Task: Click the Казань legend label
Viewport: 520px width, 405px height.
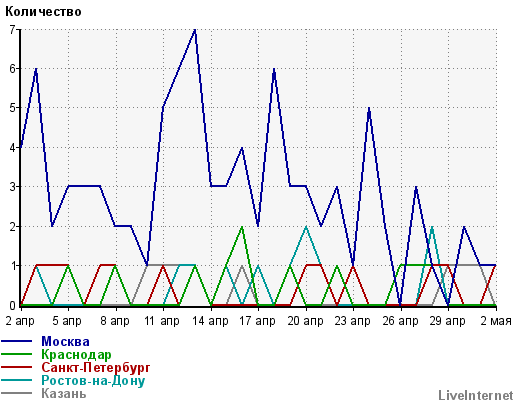Action: click(64, 394)
